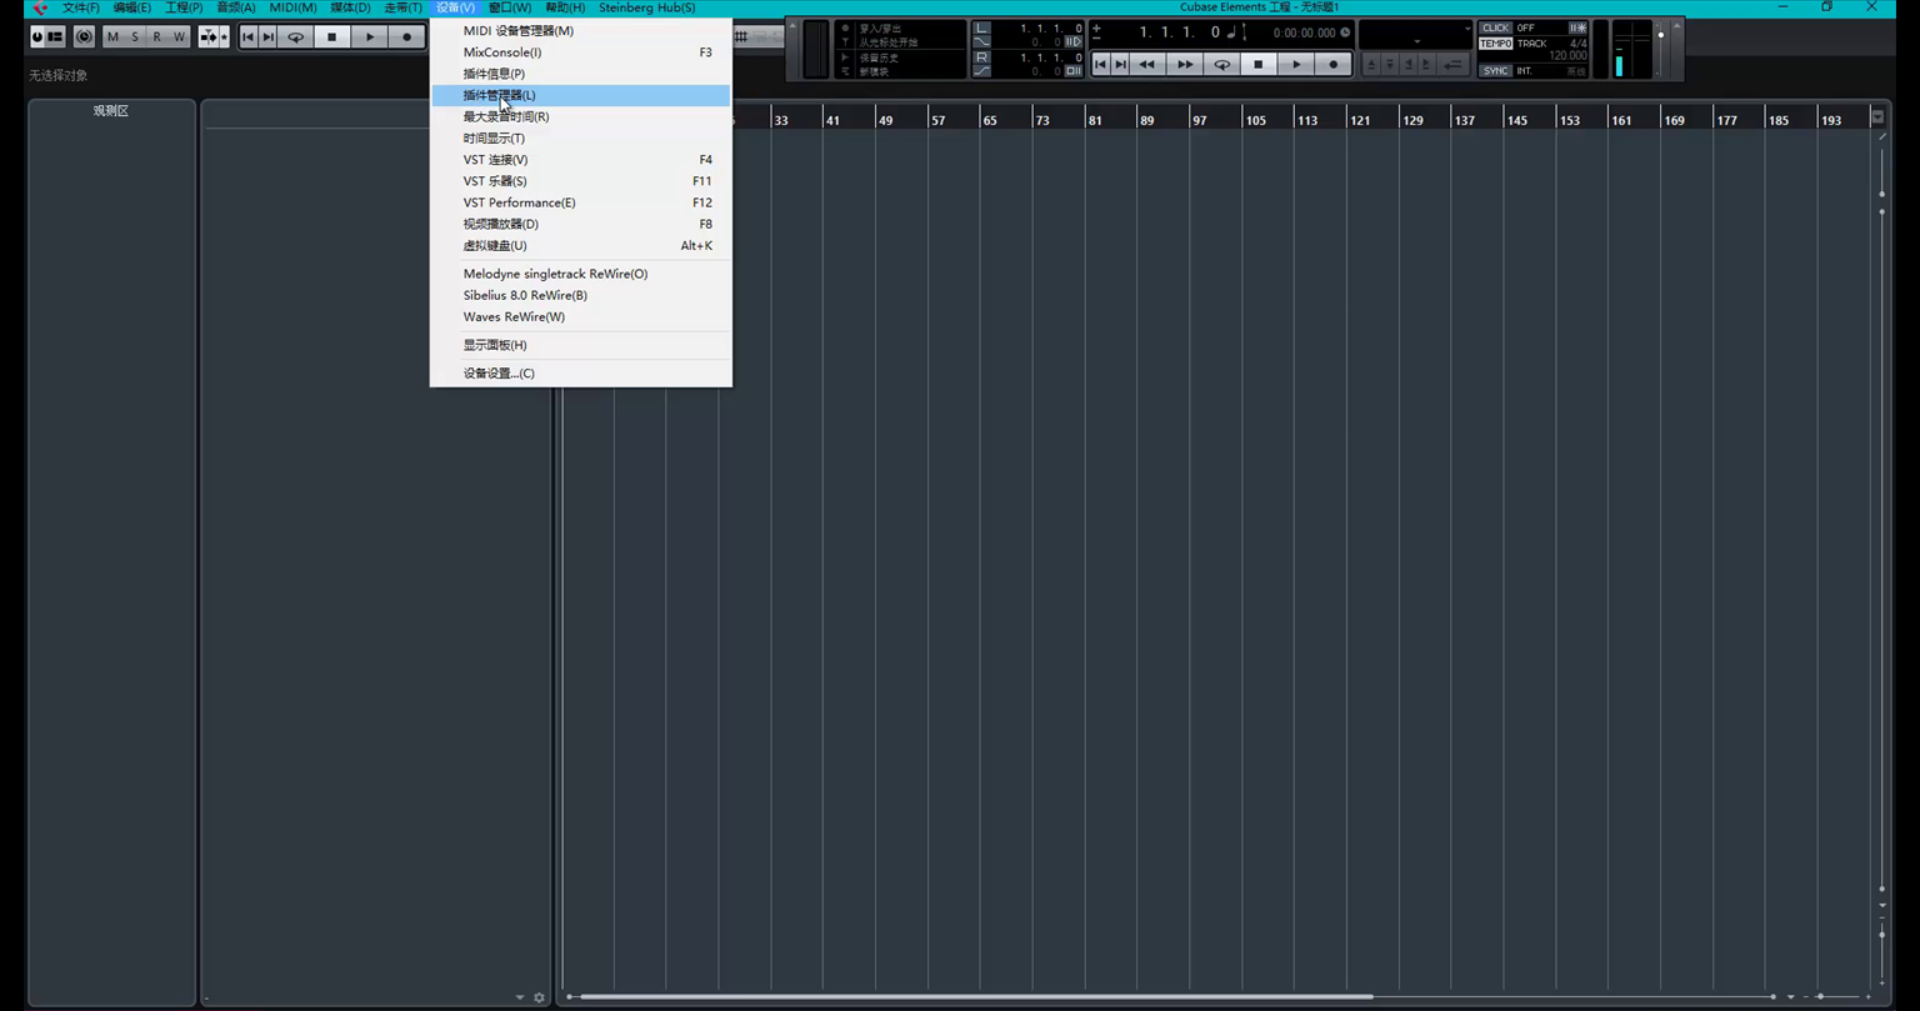Choose 显示面板(H) menu entry
Image resolution: width=1920 pixels, height=1011 pixels.
580,345
